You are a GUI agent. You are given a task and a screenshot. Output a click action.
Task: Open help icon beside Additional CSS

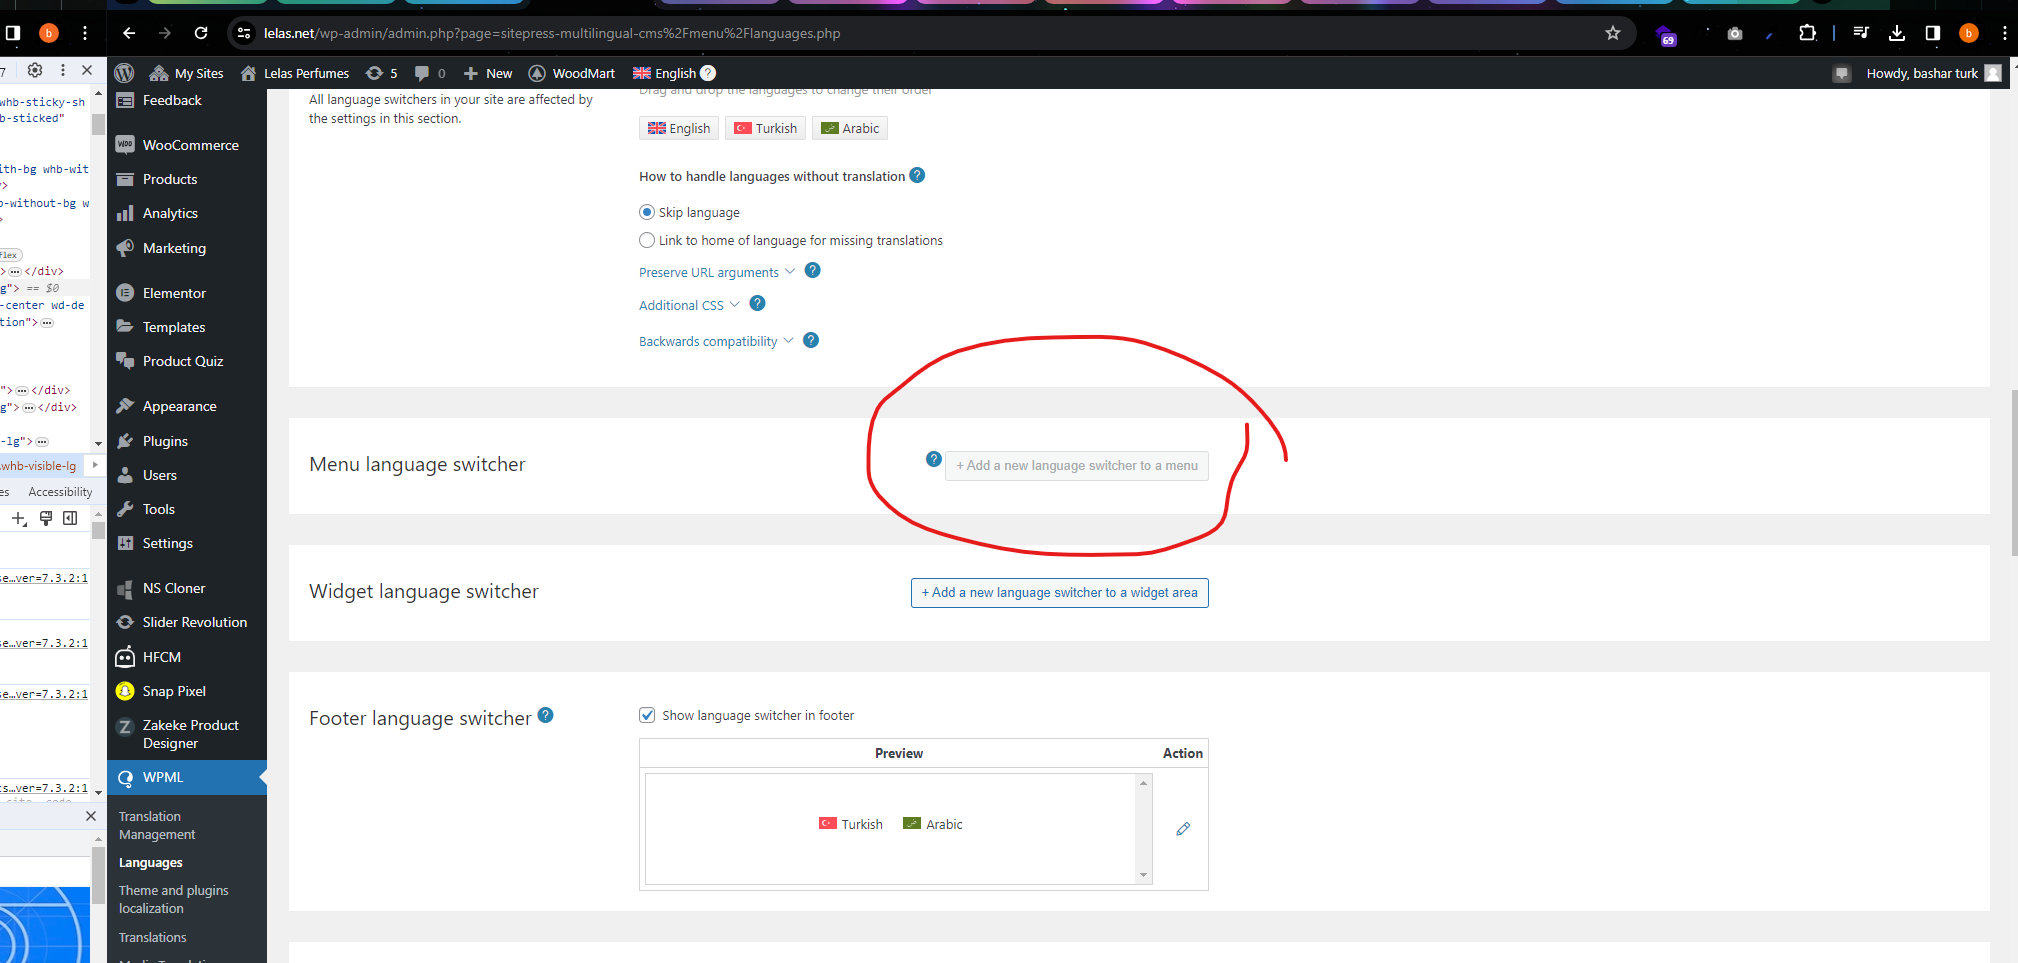757,303
